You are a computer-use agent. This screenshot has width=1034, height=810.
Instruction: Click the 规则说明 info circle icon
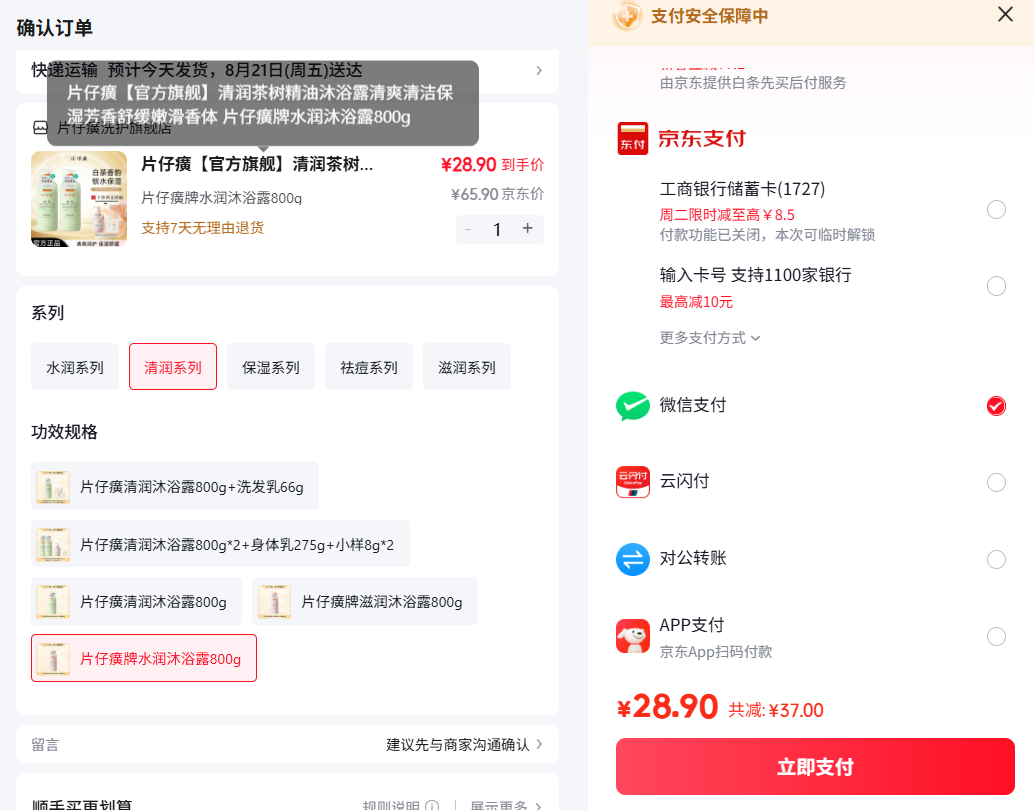tap(432, 805)
